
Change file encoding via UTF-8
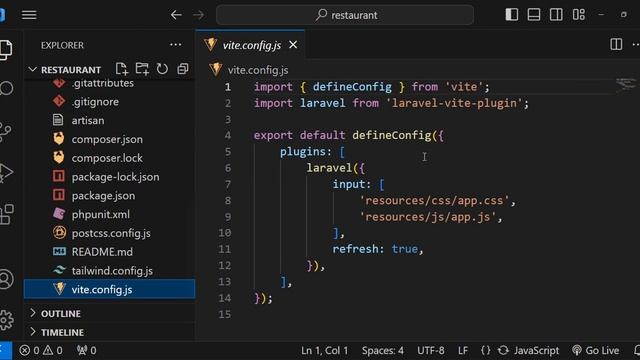coord(431,351)
